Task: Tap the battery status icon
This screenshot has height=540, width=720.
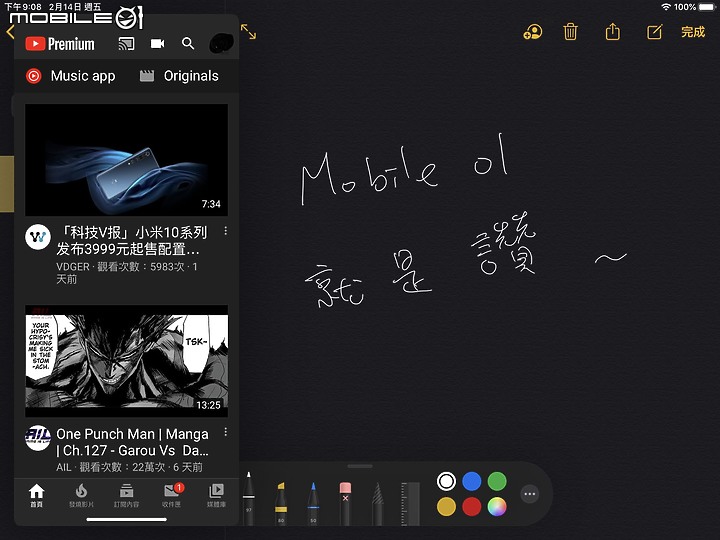Action: (708, 7)
